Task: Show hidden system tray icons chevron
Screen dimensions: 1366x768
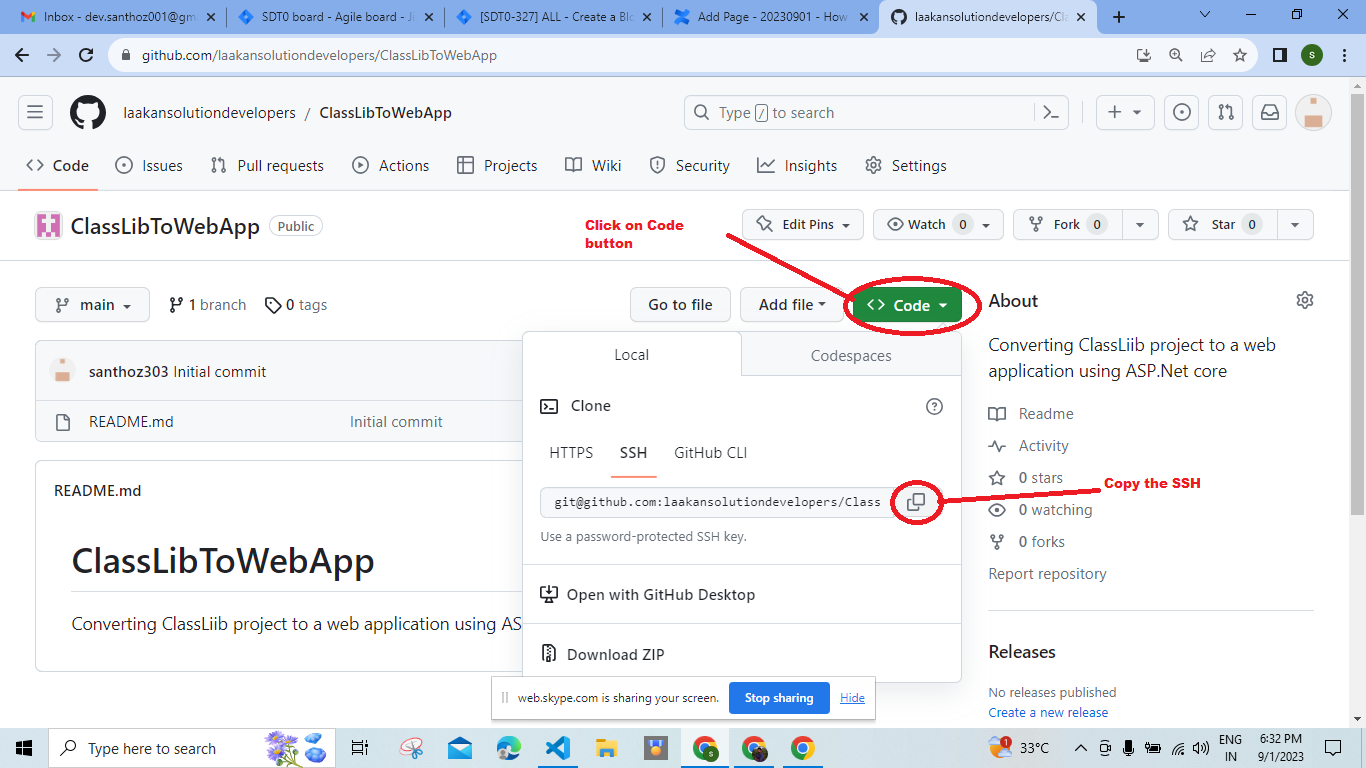Action: tap(1081, 748)
